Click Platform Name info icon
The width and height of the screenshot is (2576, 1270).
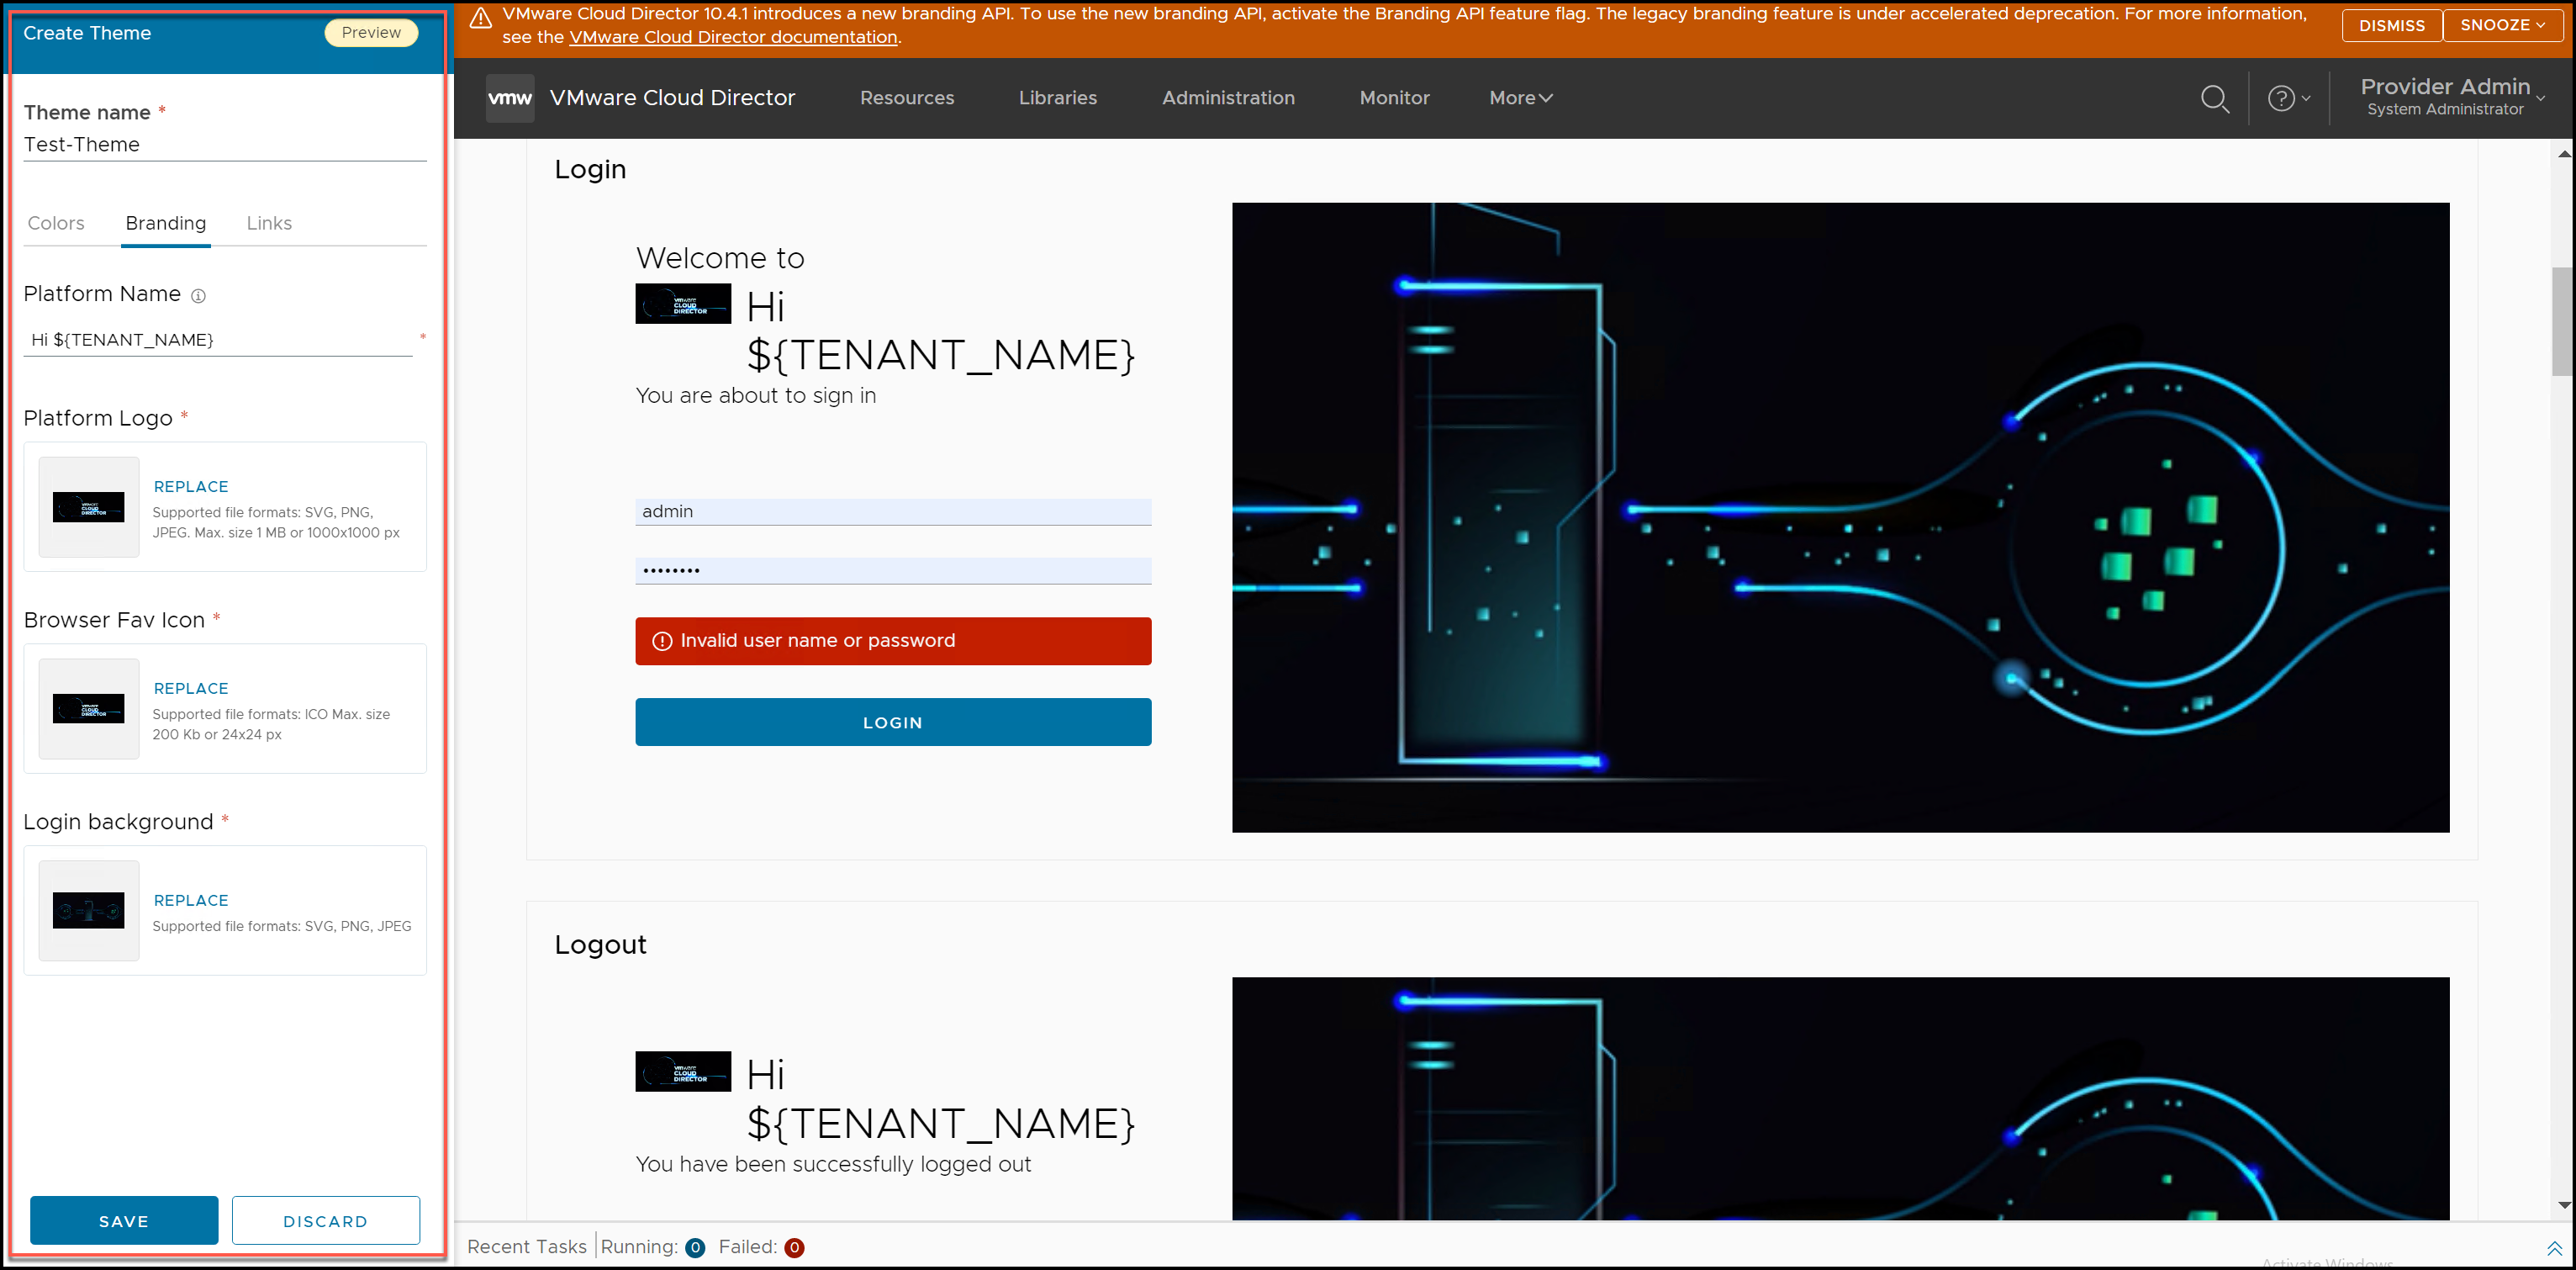click(198, 296)
